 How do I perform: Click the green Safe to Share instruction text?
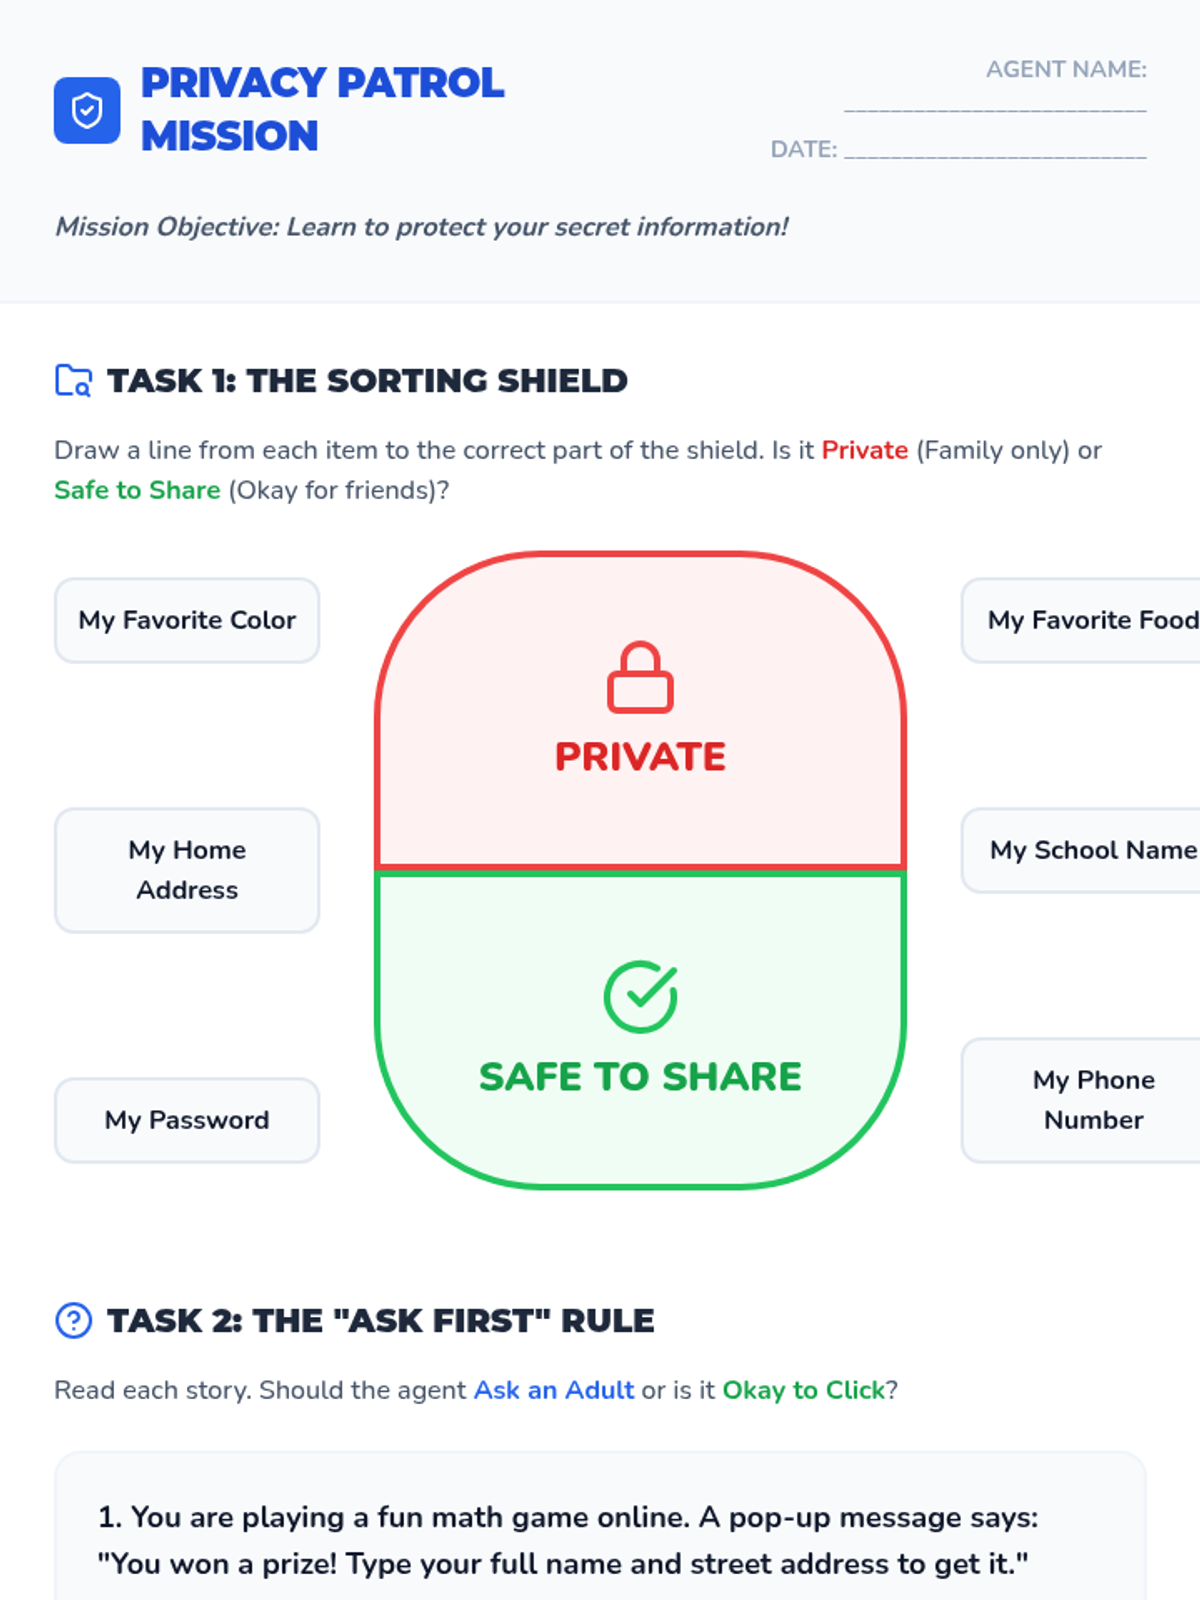coord(137,490)
